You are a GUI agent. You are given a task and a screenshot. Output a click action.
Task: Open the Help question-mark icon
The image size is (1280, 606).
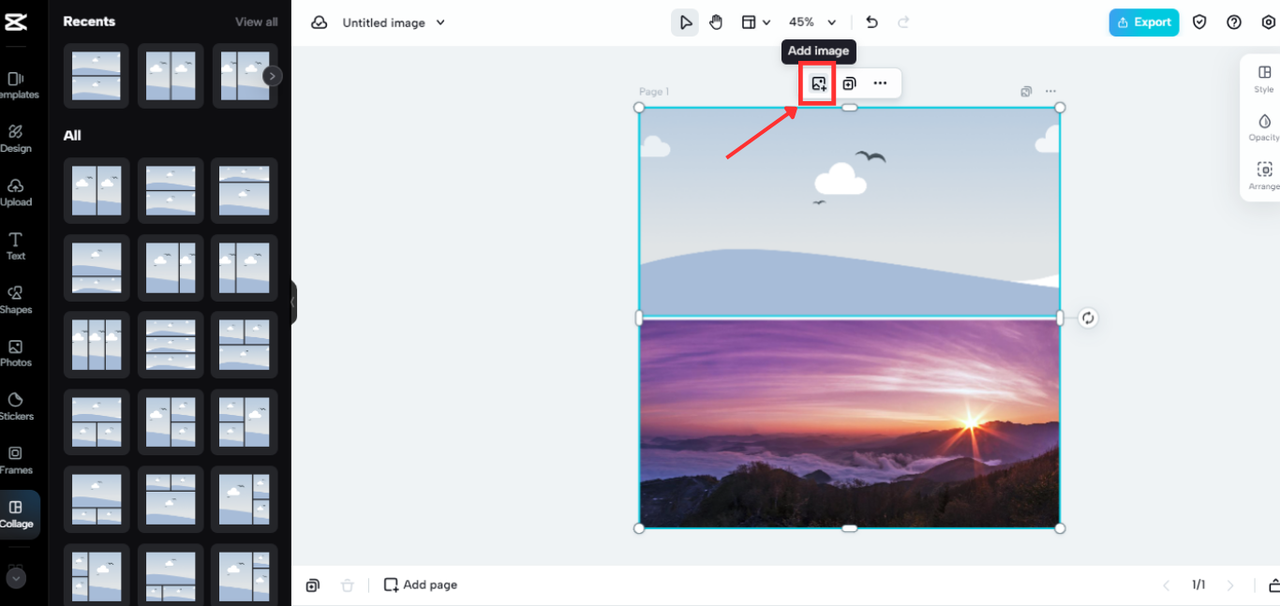click(x=1234, y=22)
